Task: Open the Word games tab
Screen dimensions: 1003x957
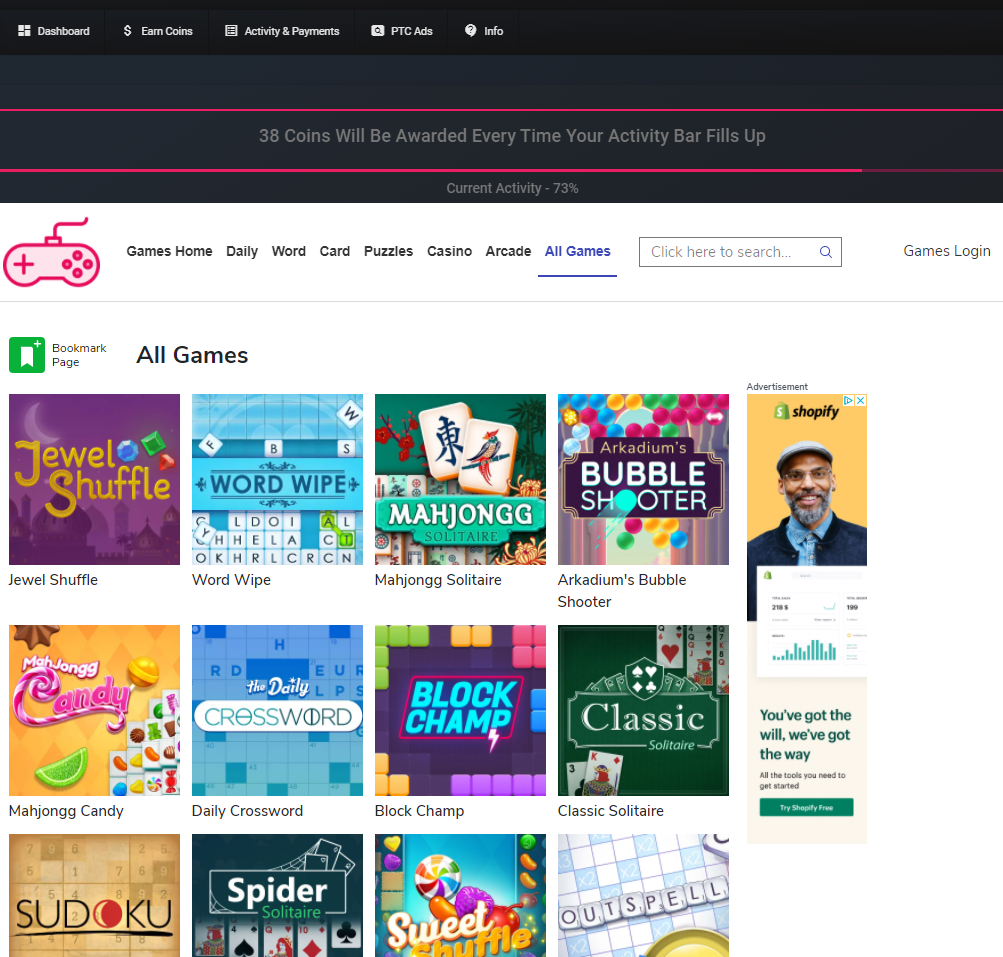Action: coord(288,251)
